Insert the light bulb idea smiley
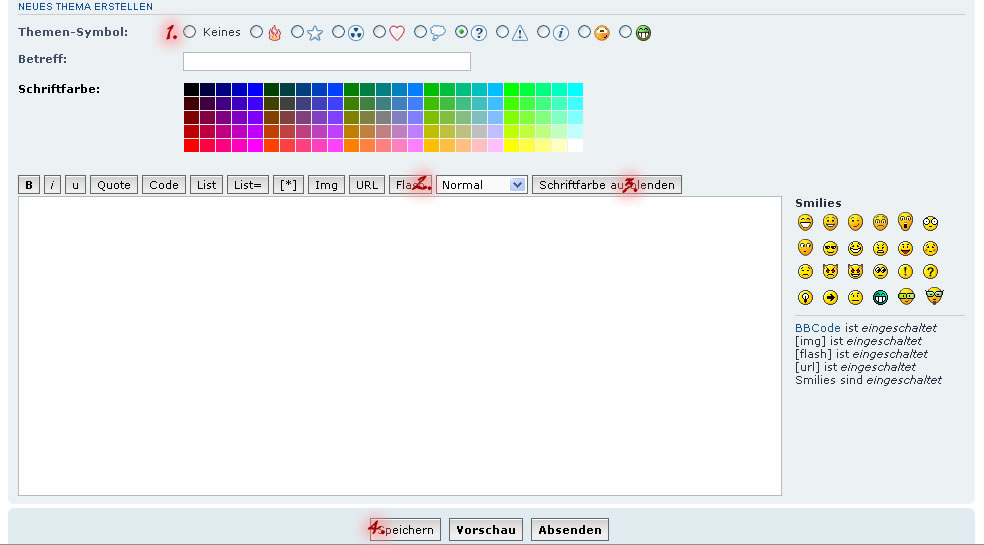The image size is (984, 545). [805, 297]
